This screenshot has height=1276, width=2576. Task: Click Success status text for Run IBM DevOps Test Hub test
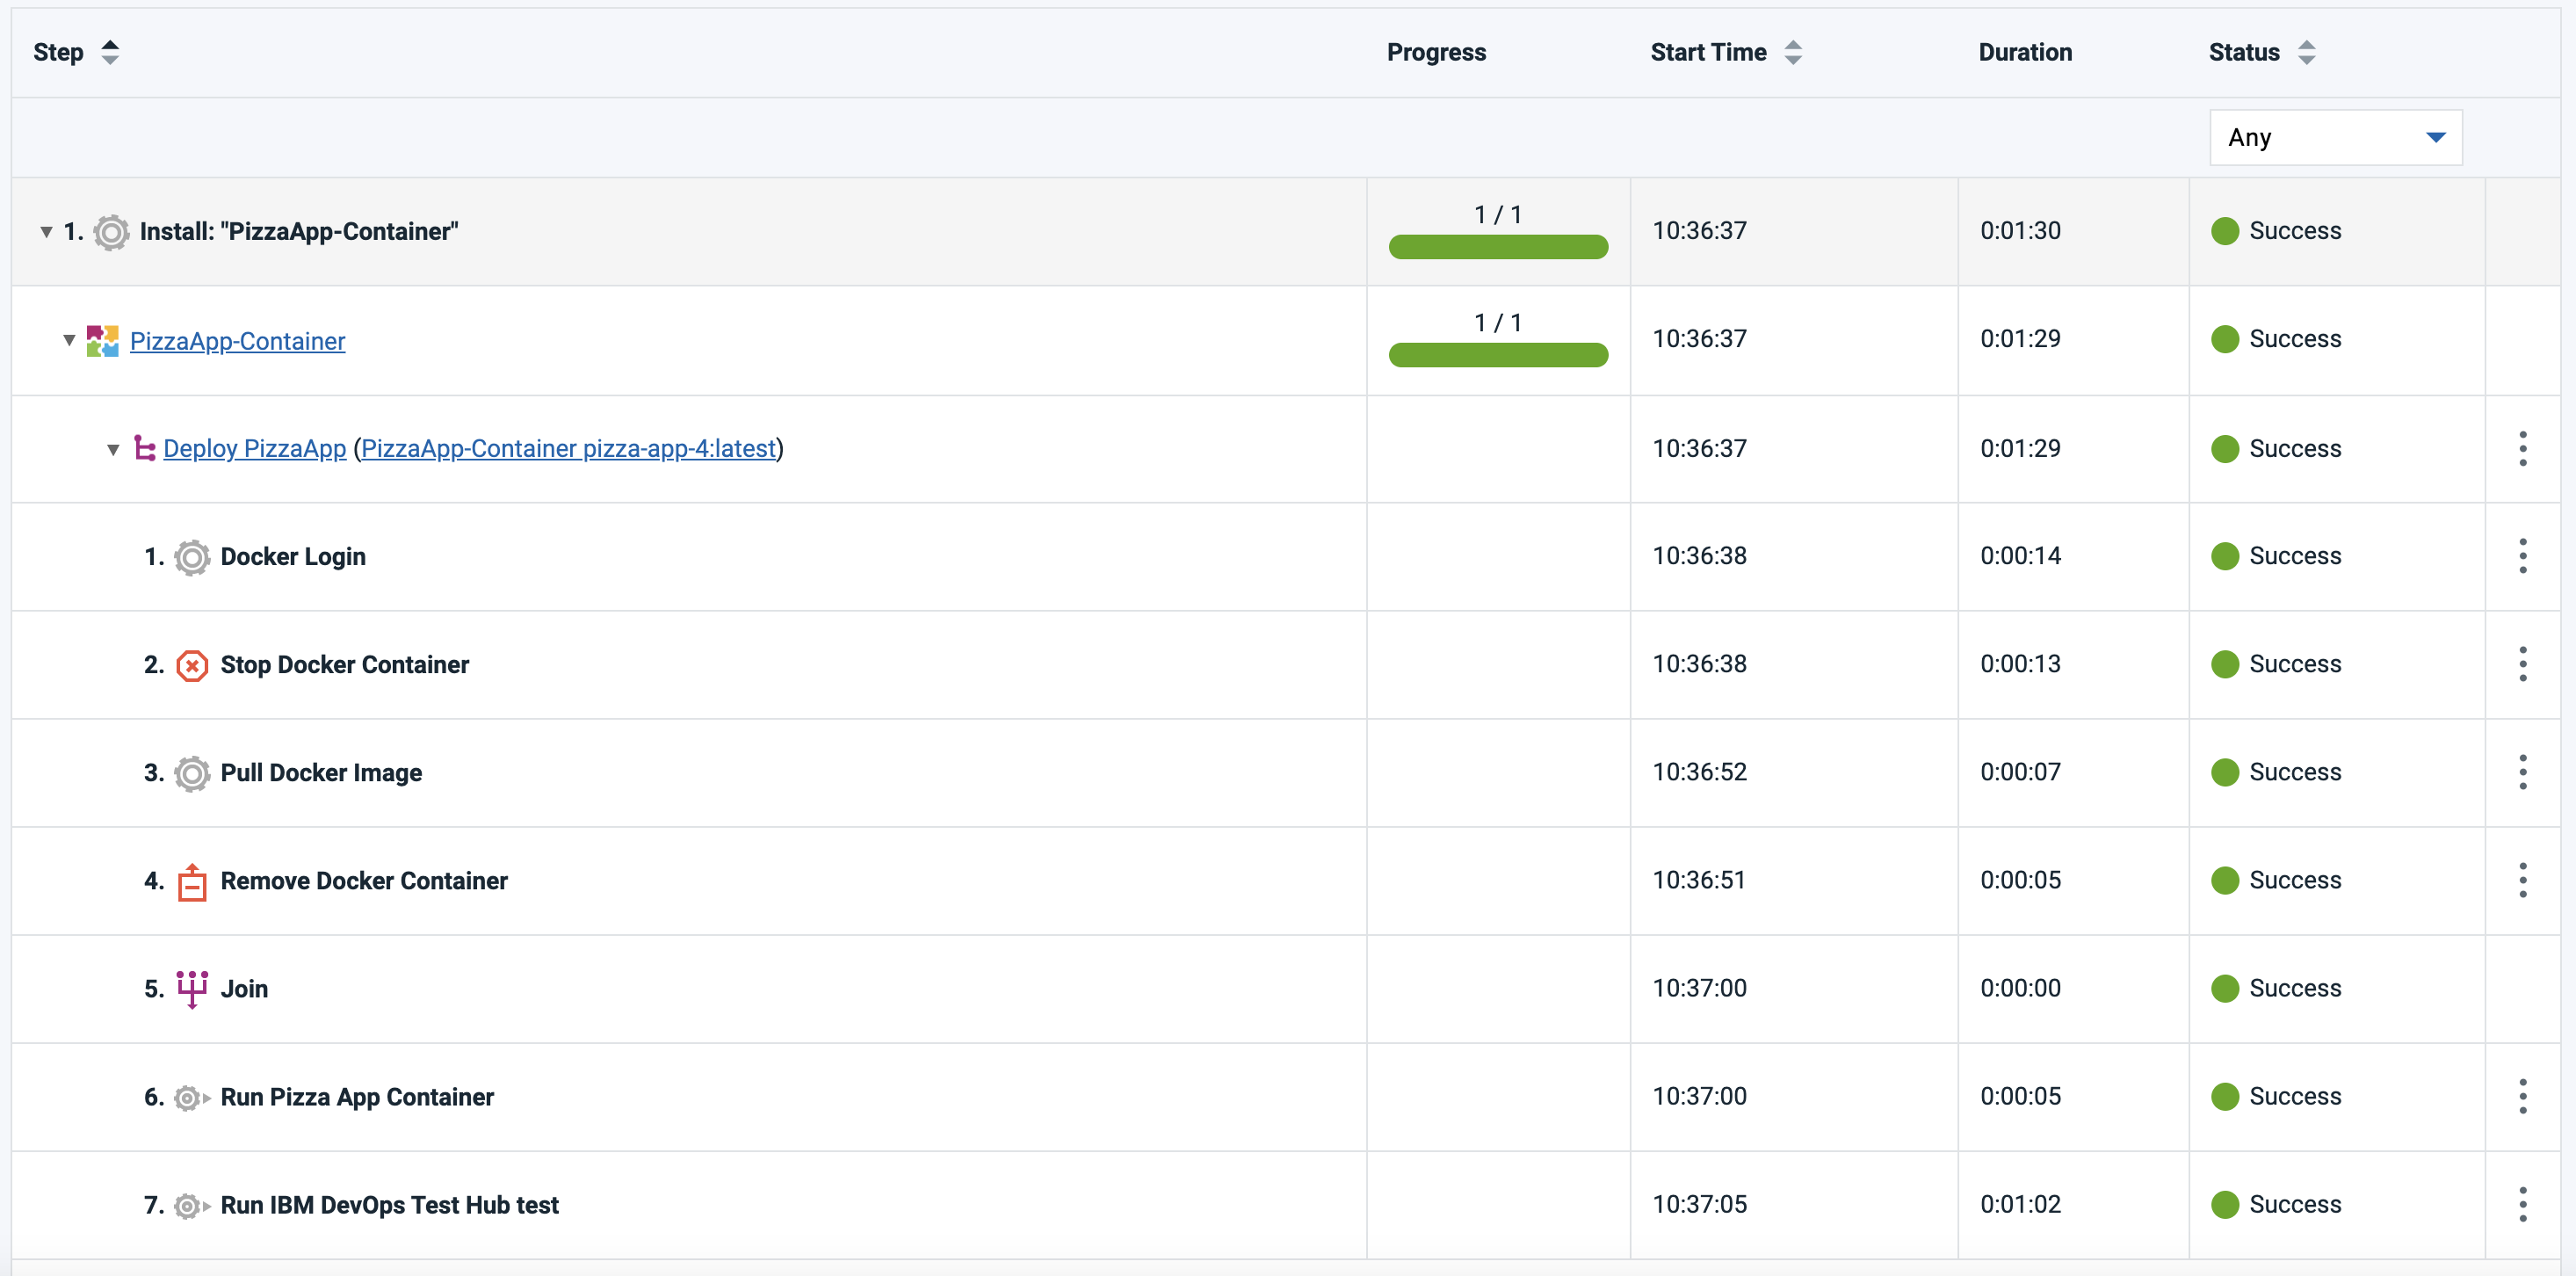[x=2295, y=1204]
